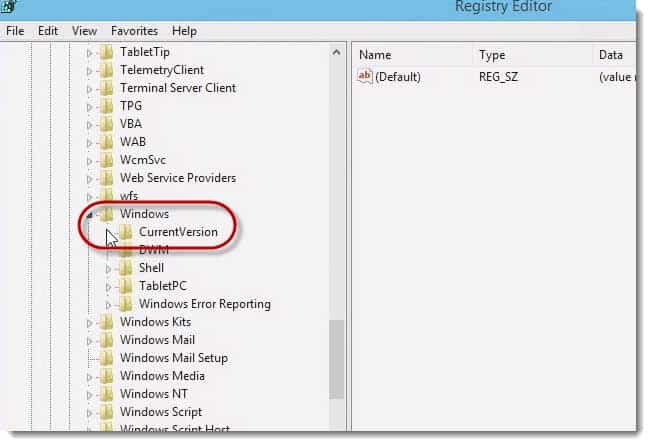Open the View menu
This screenshot has width=651, height=446.
click(84, 31)
